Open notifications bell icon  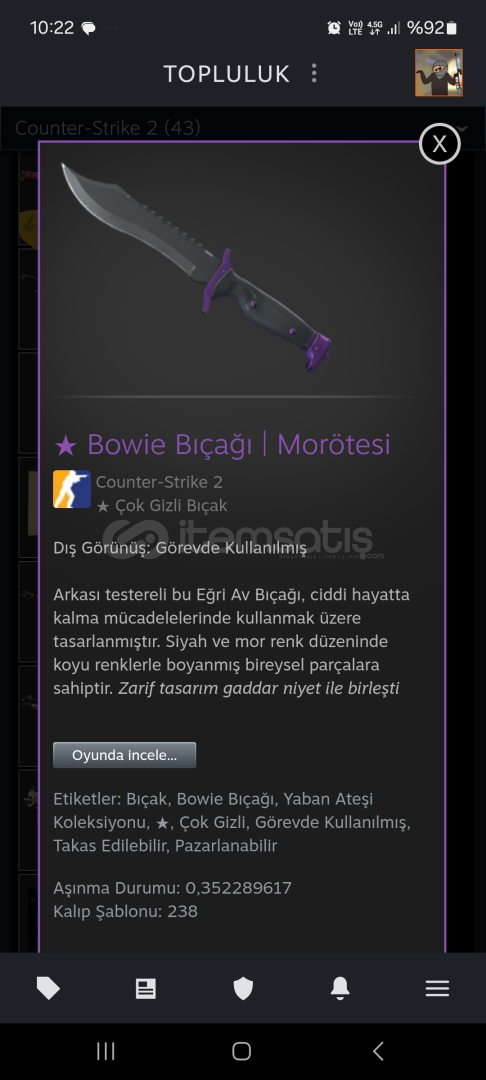coord(340,988)
